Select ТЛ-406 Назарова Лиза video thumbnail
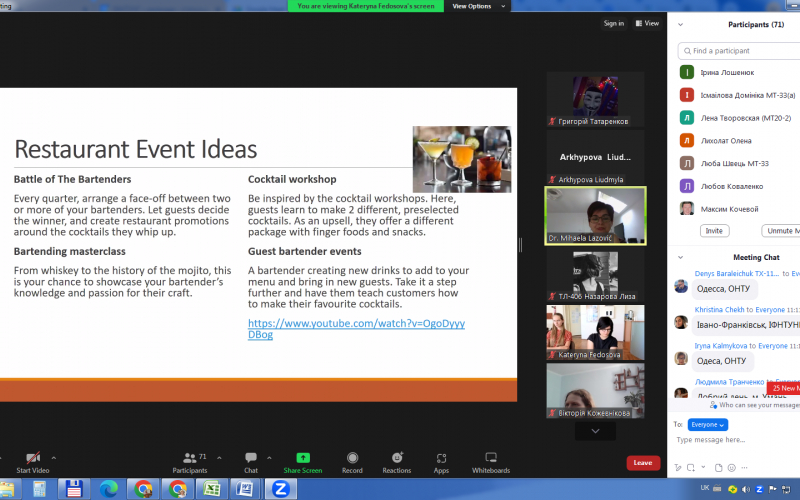This screenshot has width=800, height=500. [595, 274]
